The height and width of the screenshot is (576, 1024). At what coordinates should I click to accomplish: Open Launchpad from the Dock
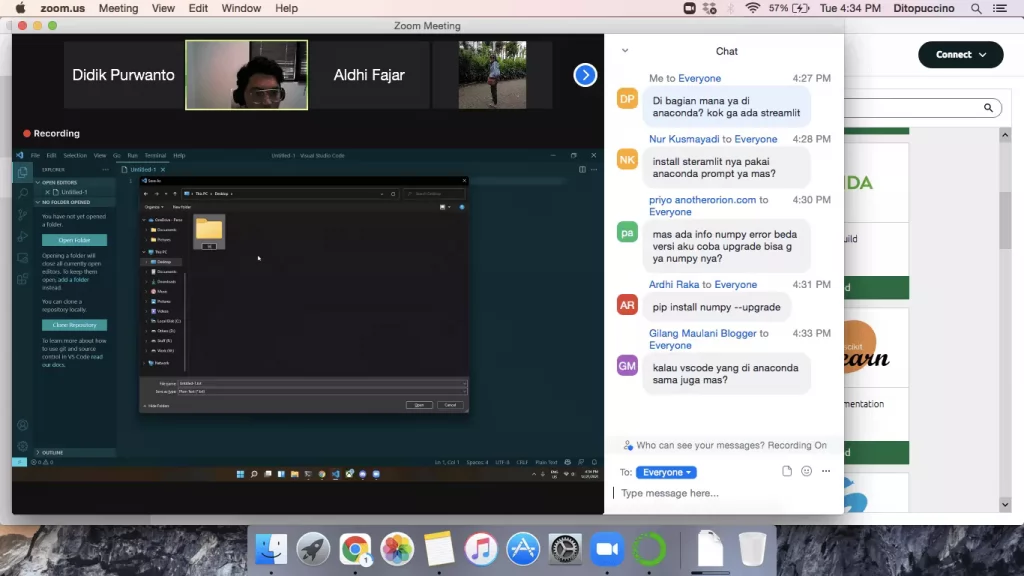pyautogui.click(x=313, y=549)
